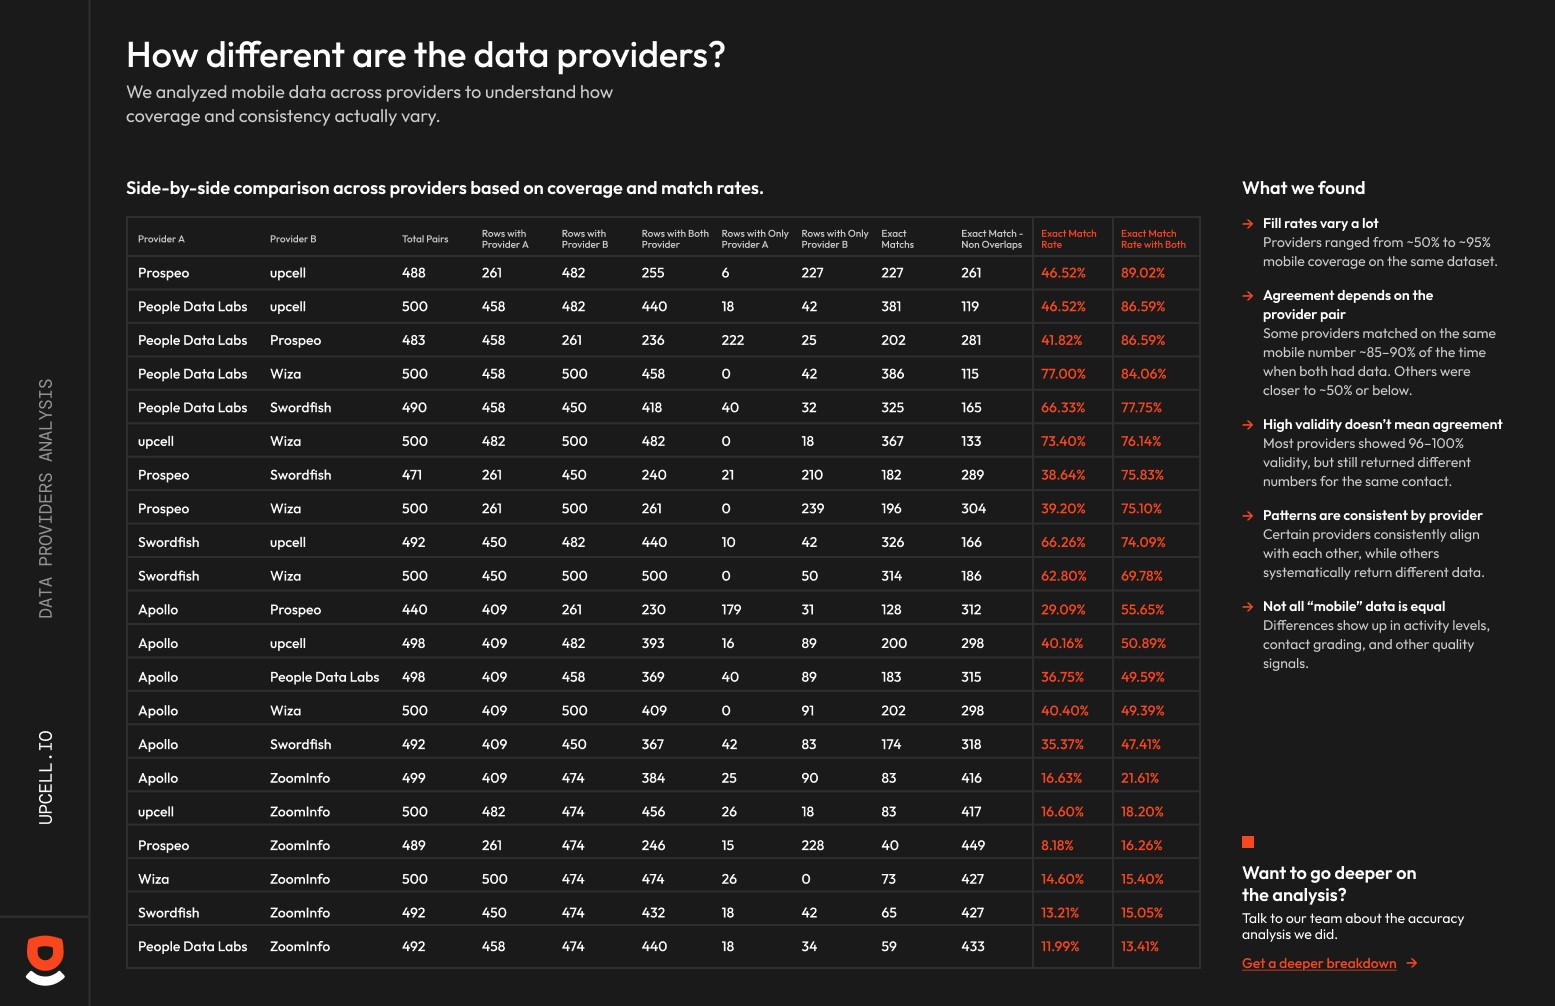1555x1006 pixels.
Task: Click 'Swordfish' in the Apollo row
Action: pyautogui.click(x=300, y=745)
